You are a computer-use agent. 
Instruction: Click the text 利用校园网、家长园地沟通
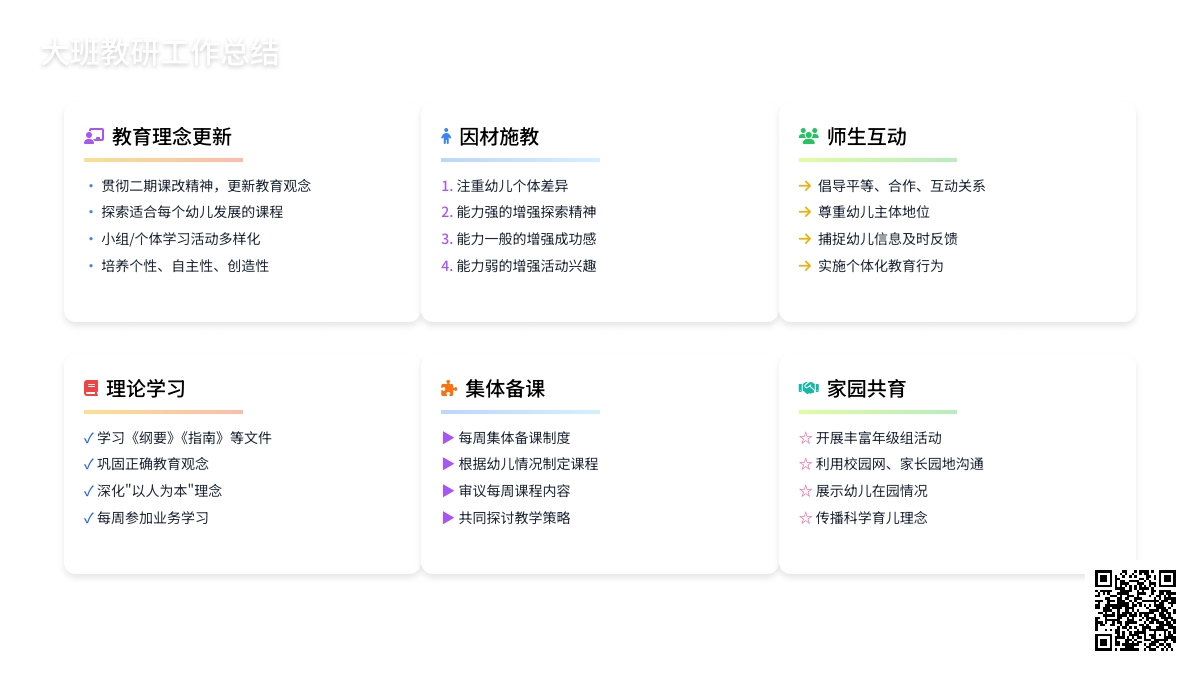coord(900,464)
